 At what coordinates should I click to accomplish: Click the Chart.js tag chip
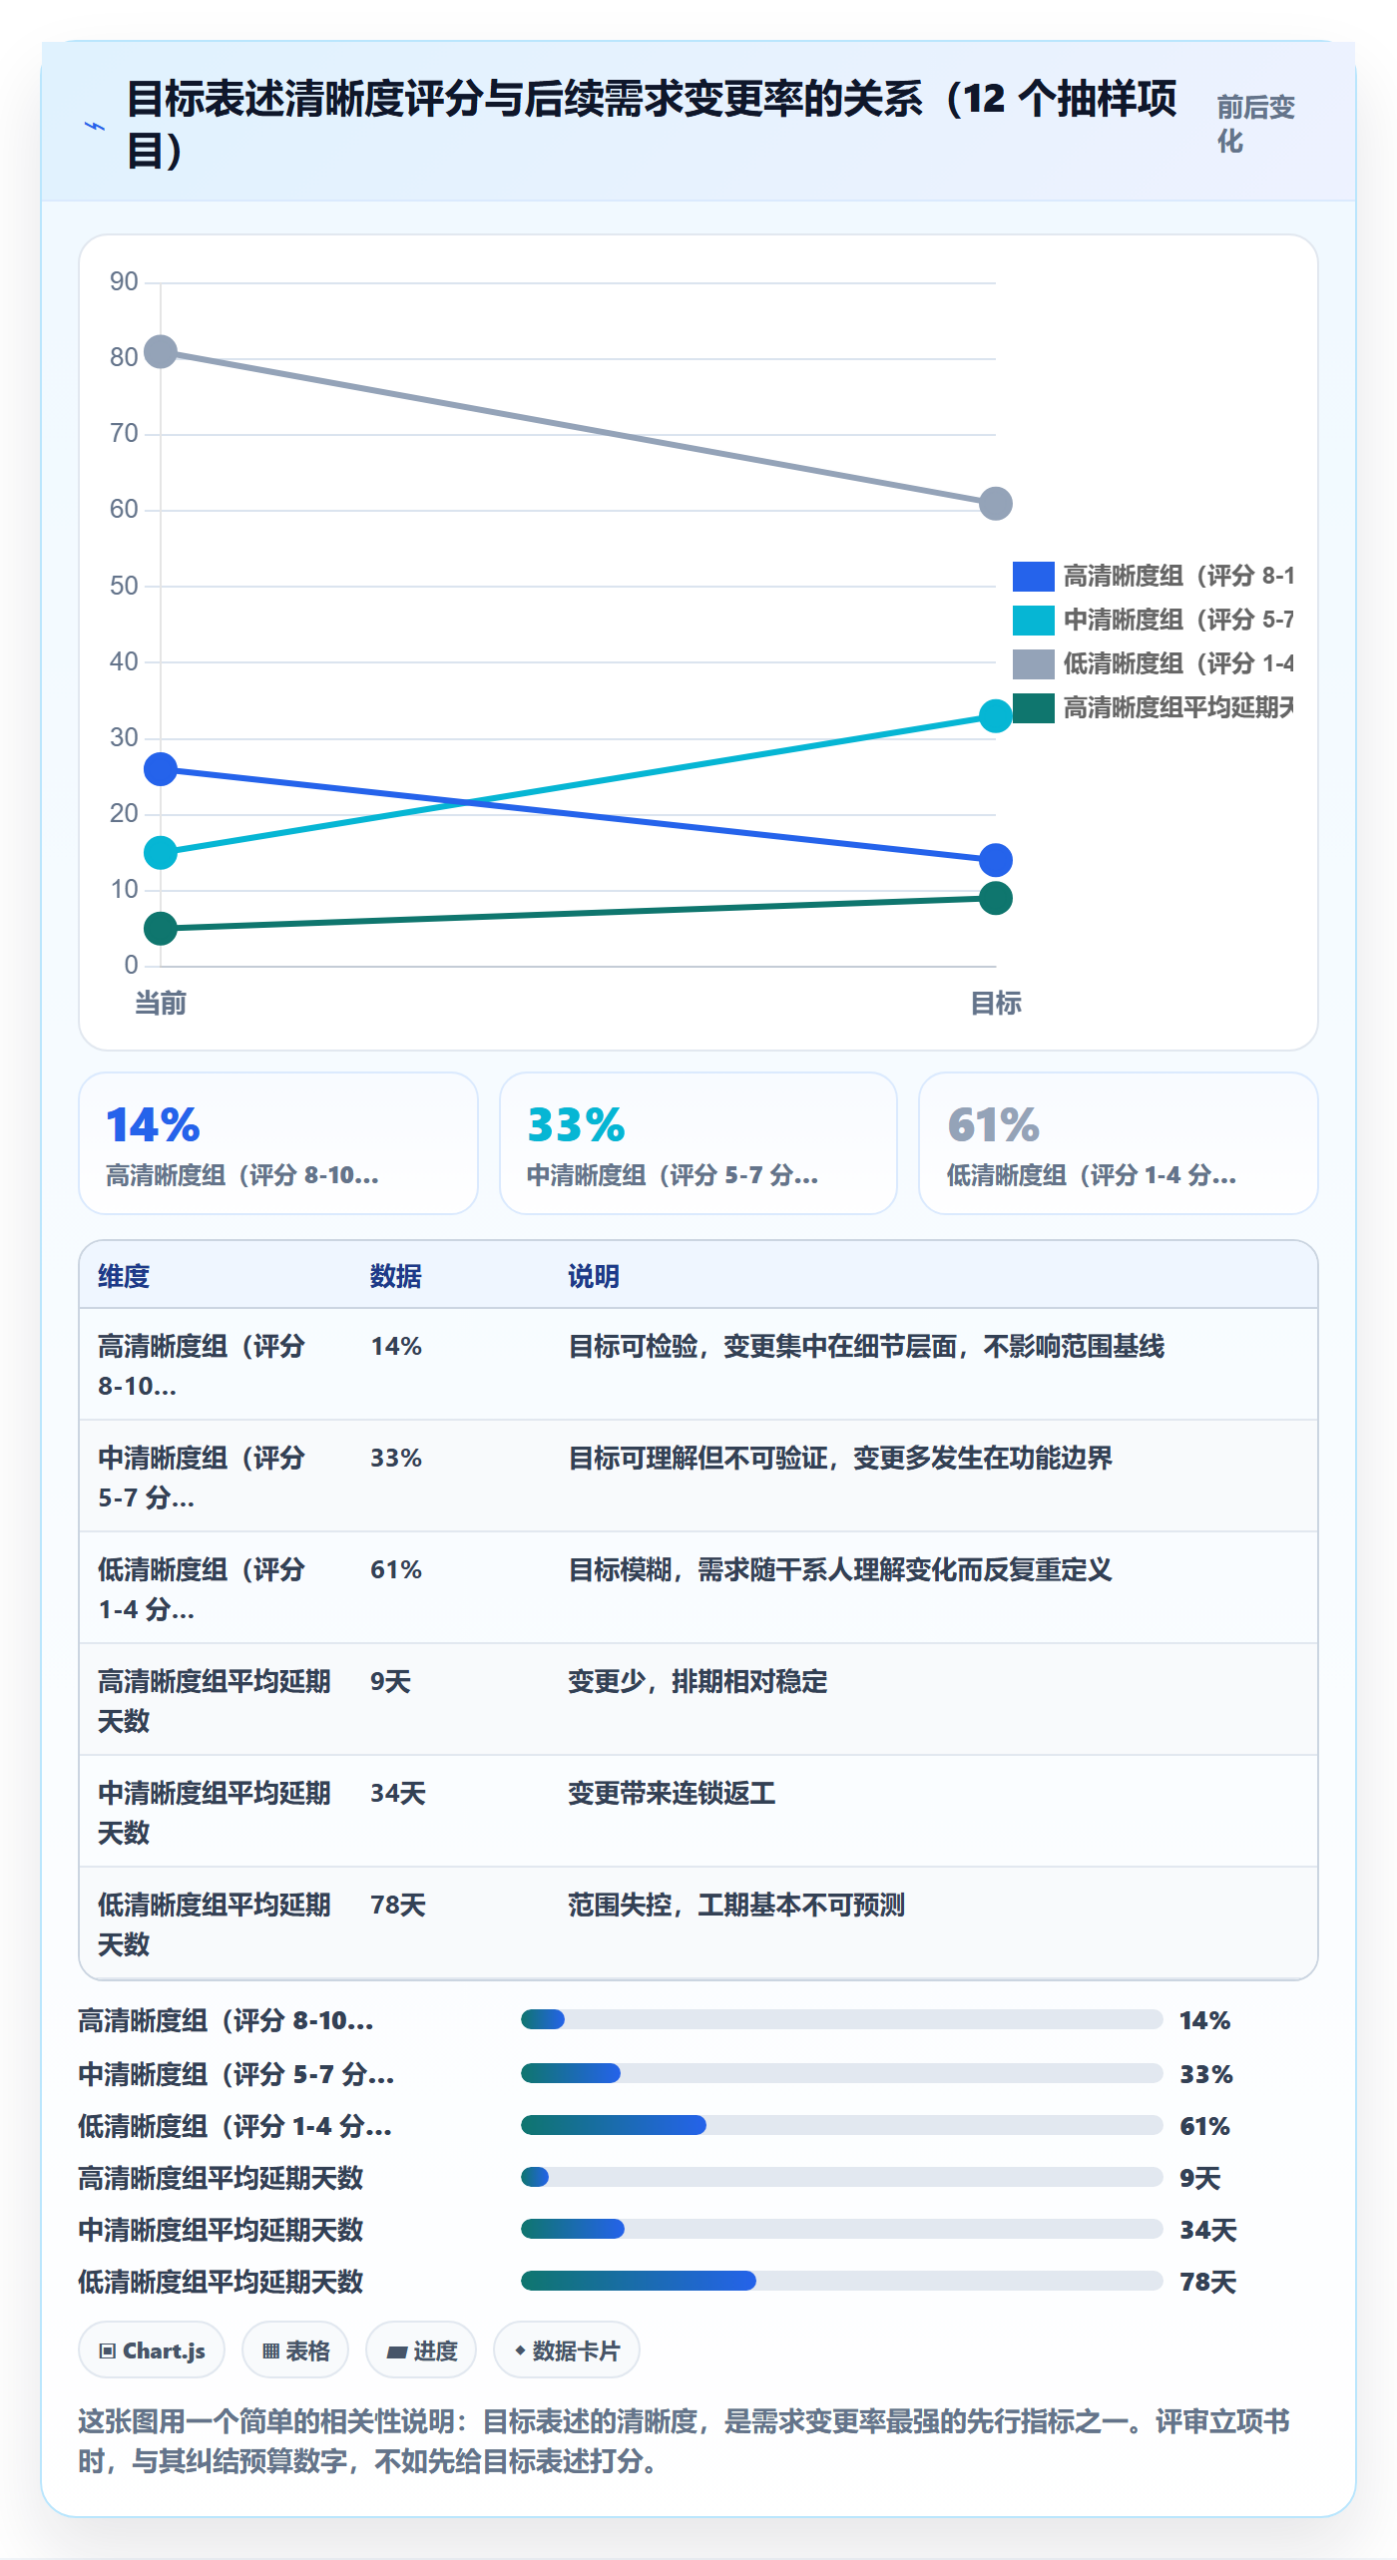152,2351
